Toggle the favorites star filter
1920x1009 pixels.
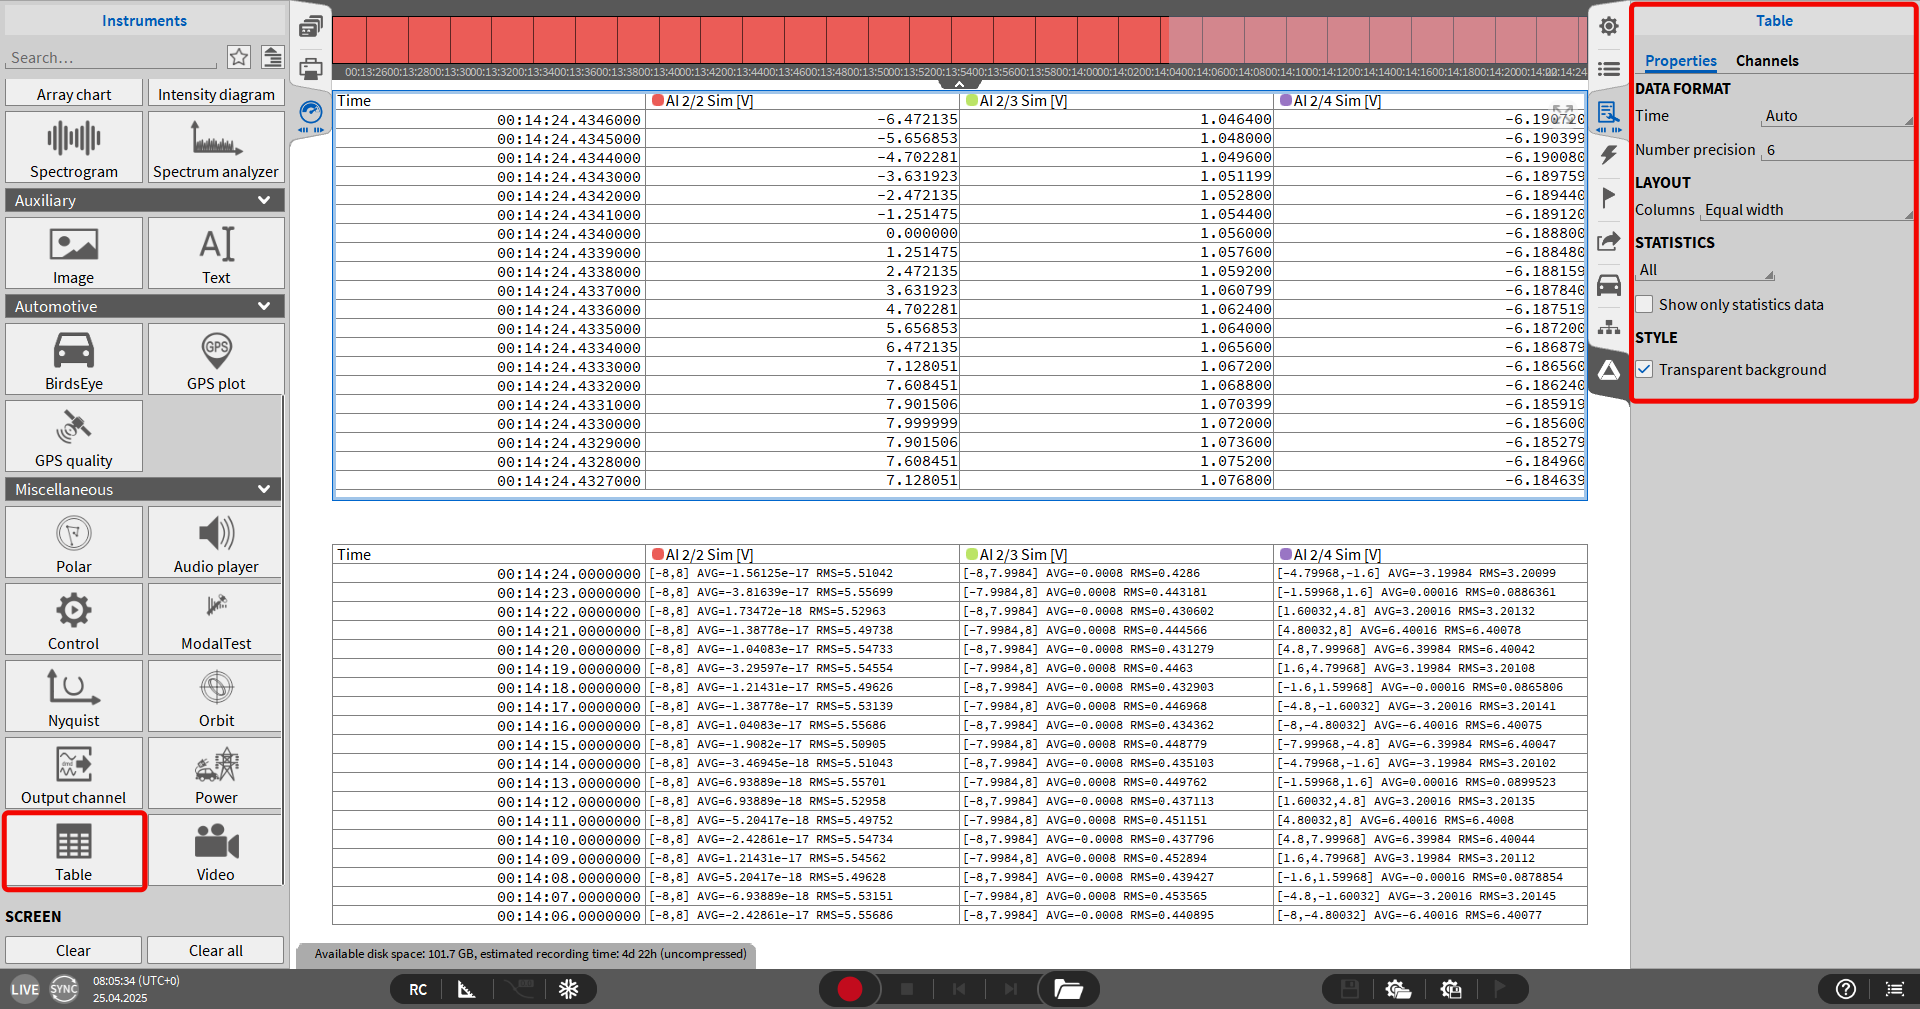239,57
